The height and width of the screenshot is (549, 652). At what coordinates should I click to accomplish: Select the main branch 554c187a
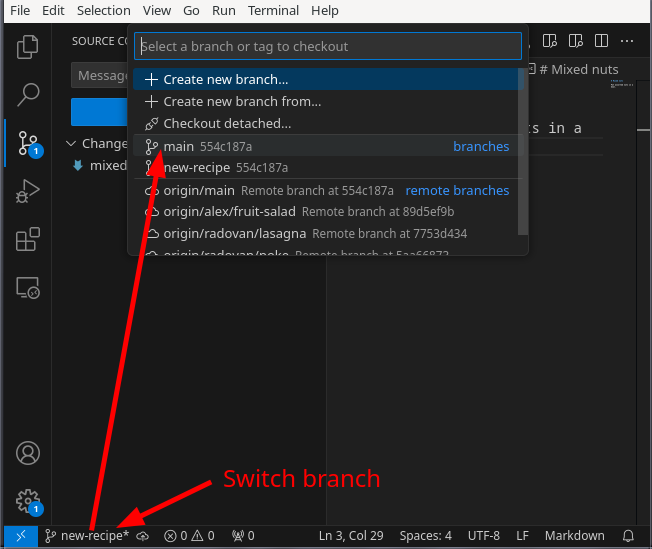click(x=328, y=146)
